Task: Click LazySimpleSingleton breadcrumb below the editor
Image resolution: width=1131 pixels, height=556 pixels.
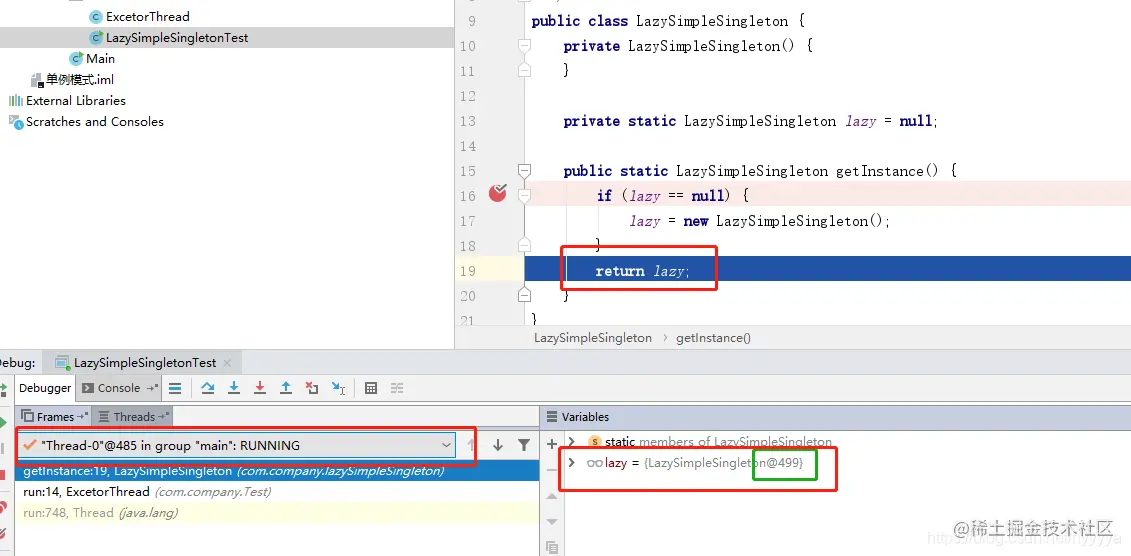Action: click(593, 337)
